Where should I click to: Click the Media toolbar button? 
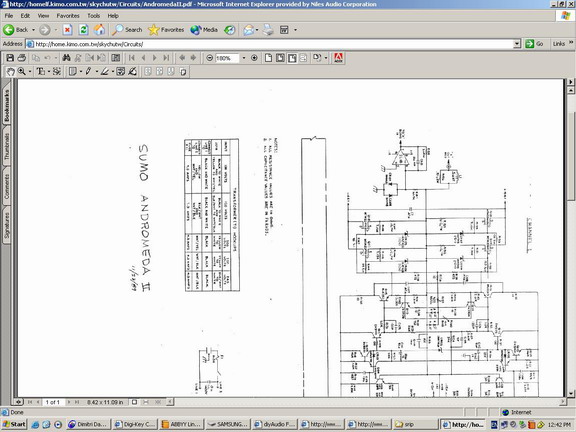click(204, 30)
